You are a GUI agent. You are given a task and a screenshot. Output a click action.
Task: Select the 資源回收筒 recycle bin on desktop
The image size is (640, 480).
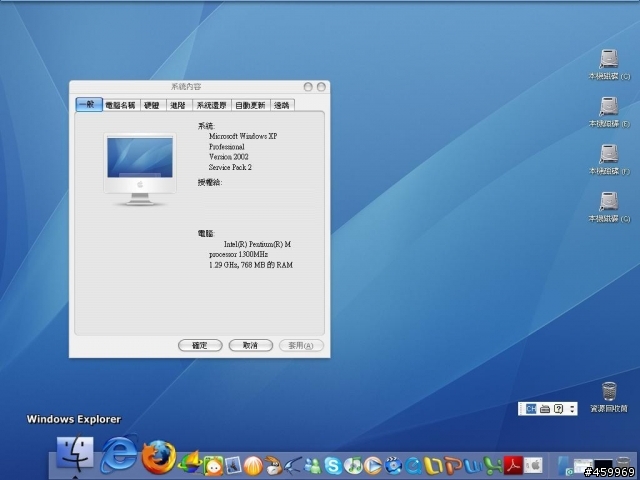coord(609,397)
